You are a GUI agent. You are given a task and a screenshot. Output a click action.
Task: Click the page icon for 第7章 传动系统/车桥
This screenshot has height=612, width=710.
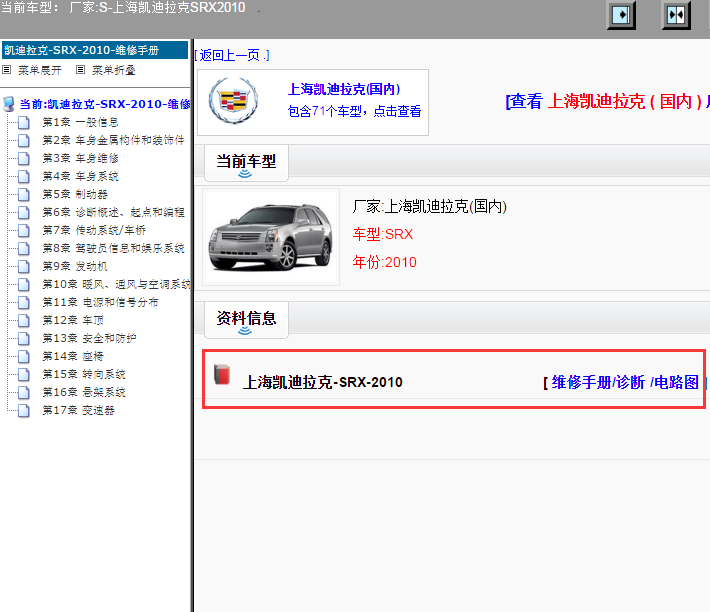(24, 230)
